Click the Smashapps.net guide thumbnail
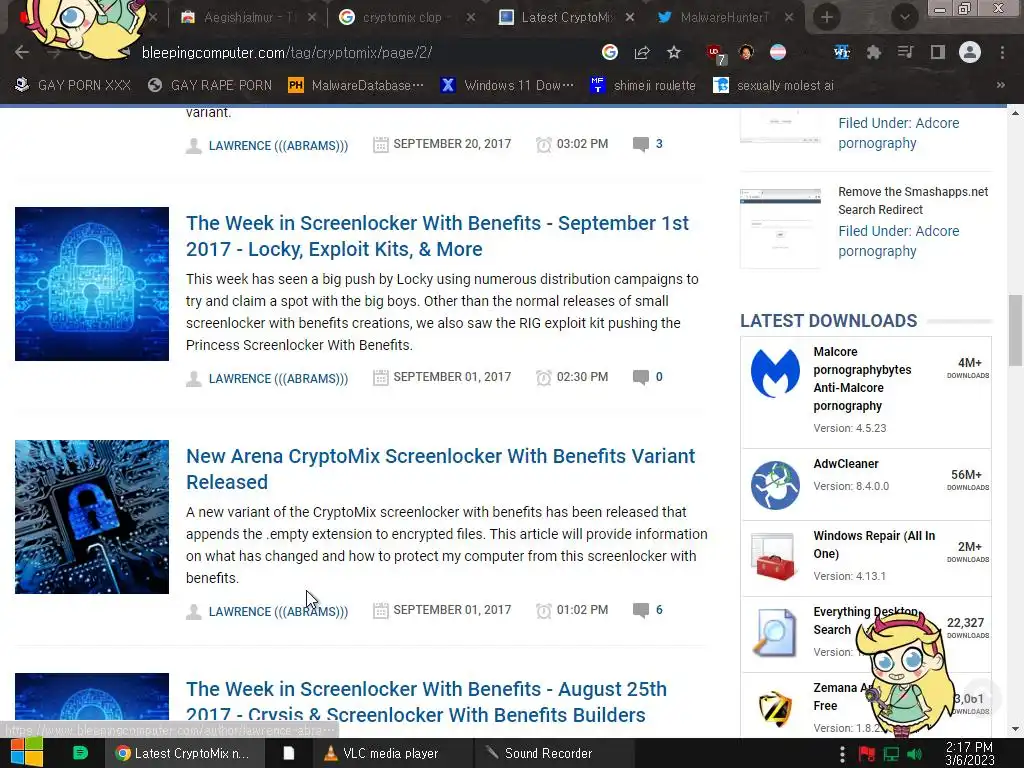The image size is (1024, 768). click(780, 229)
